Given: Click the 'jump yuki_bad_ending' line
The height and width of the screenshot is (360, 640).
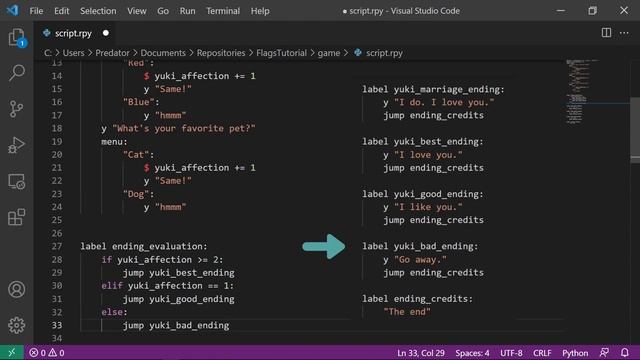Looking at the screenshot, I should click(x=176, y=325).
